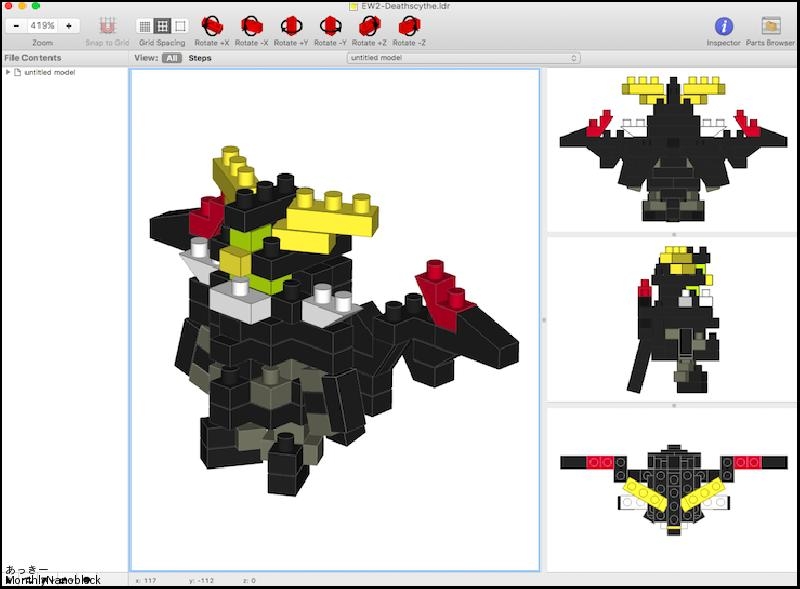
Task: Switch view to Steps
Action: [200, 58]
